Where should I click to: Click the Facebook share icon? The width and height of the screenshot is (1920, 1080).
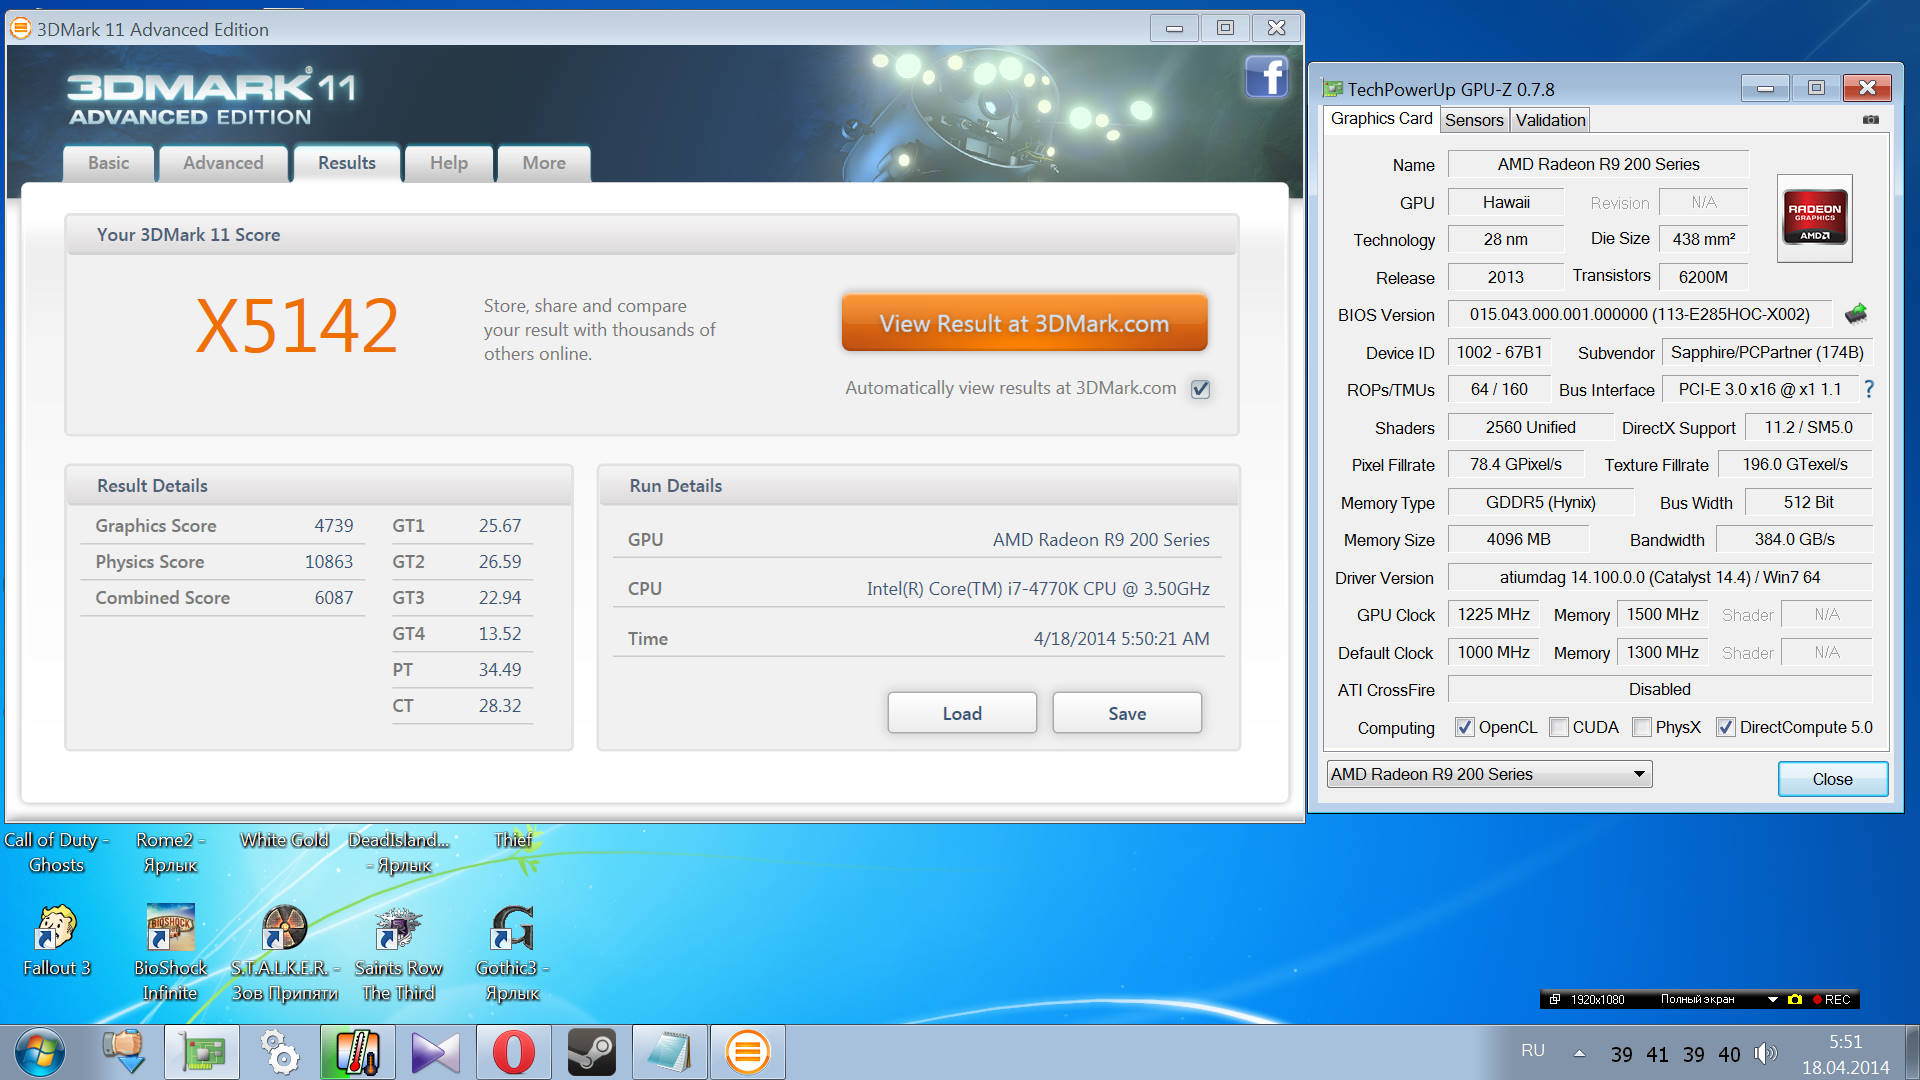click(x=1266, y=77)
